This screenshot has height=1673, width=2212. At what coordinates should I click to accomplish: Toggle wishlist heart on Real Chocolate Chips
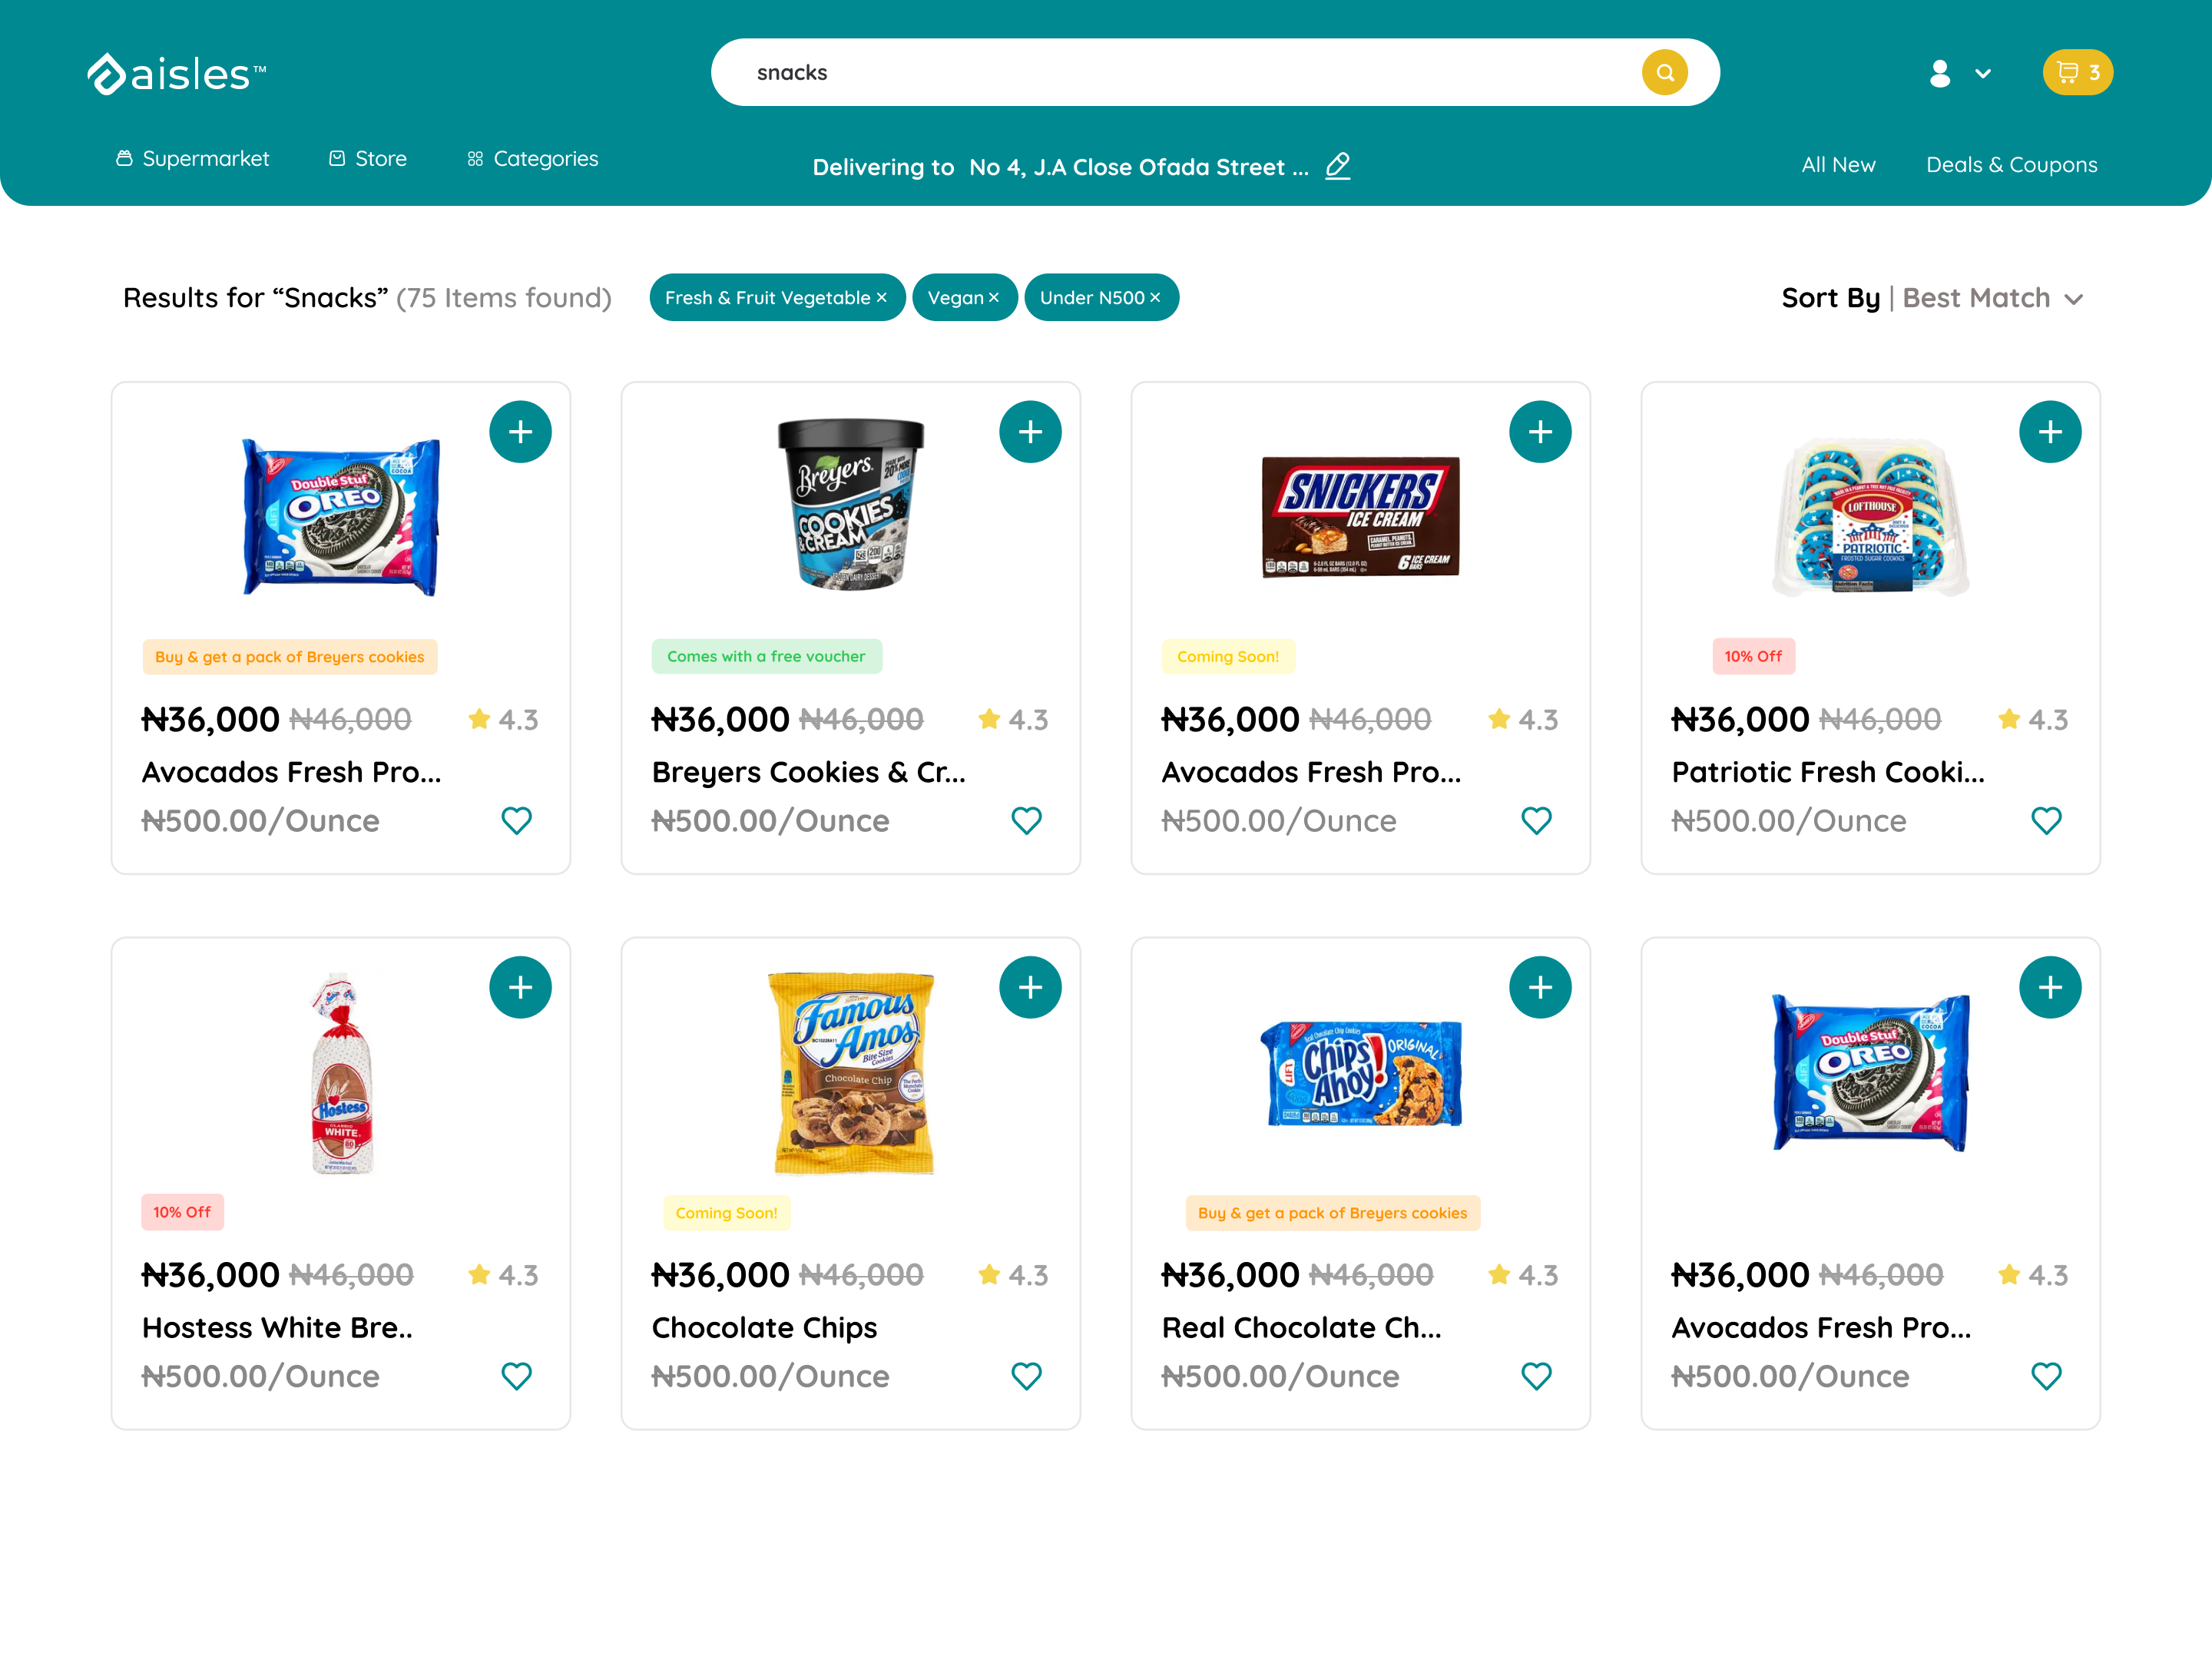click(1536, 1377)
